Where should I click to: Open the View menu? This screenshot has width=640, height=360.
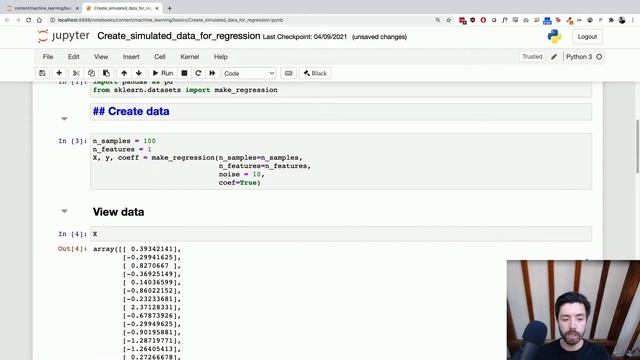pos(101,57)
